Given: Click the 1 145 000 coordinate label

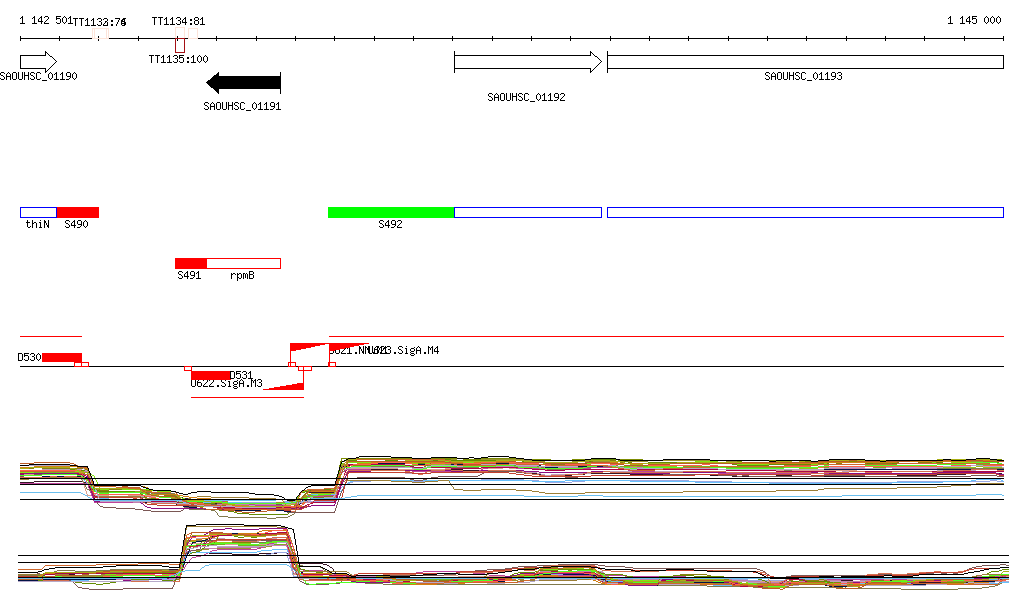Looking at the screenshot, I should [x=973, y=20].
